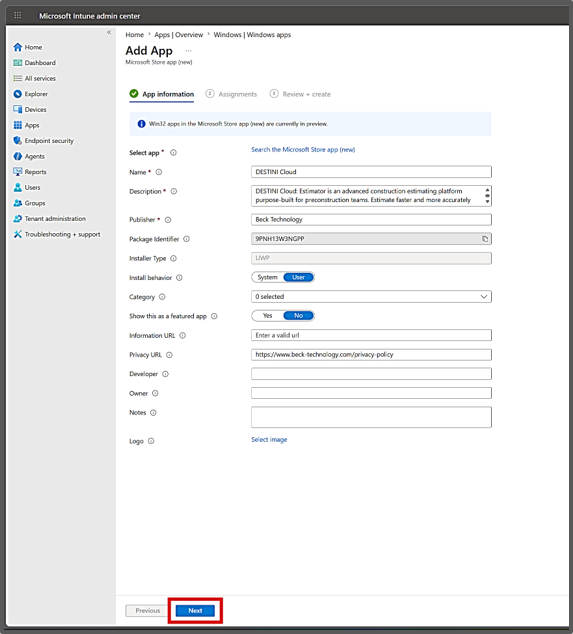Click the Previous button
573x634 pixels.
tap(148, 611)
